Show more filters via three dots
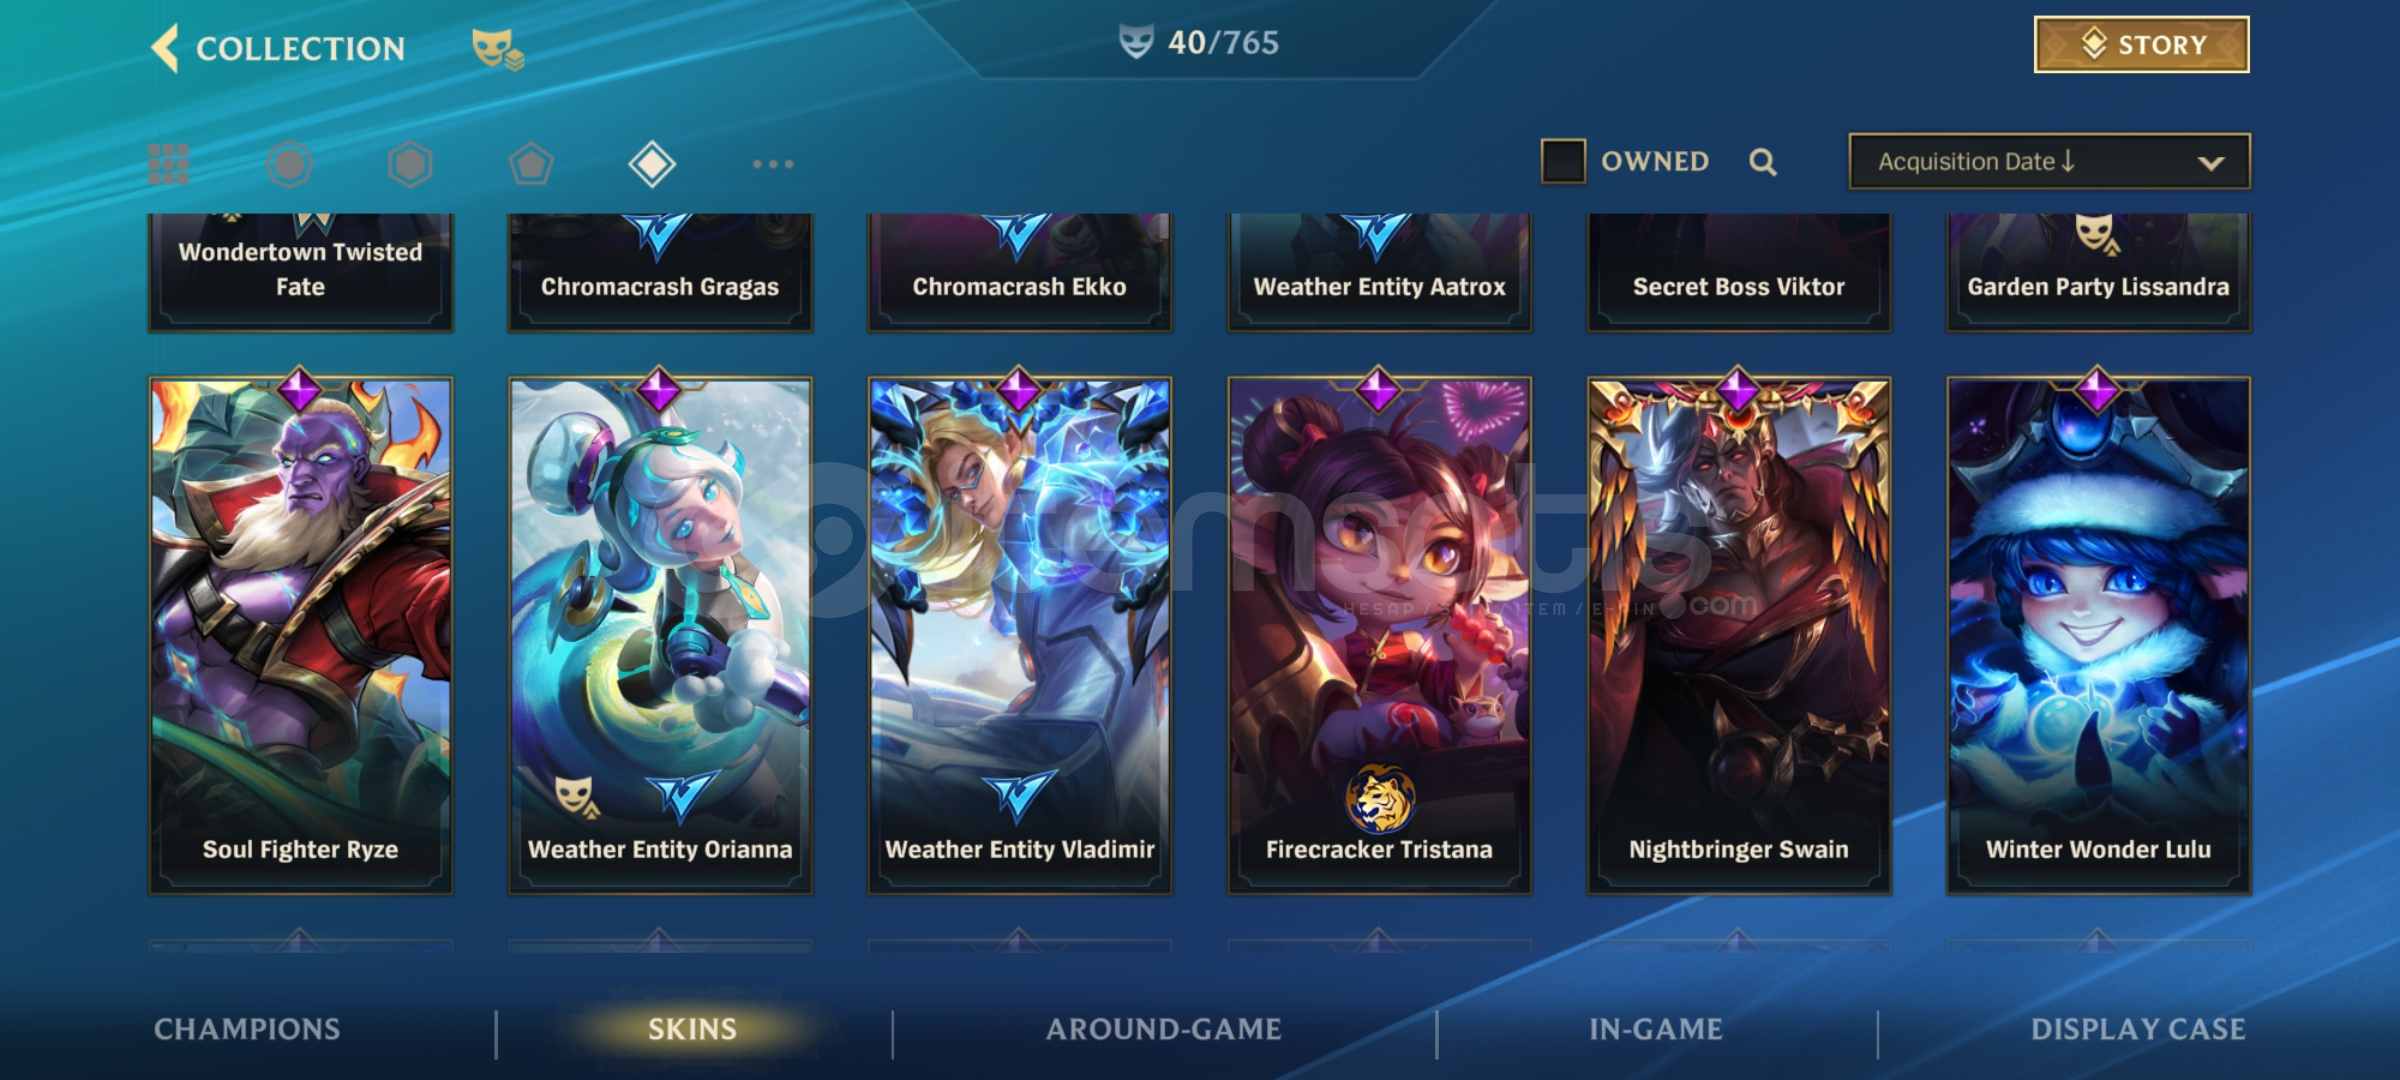 click(x=773, y=164)
